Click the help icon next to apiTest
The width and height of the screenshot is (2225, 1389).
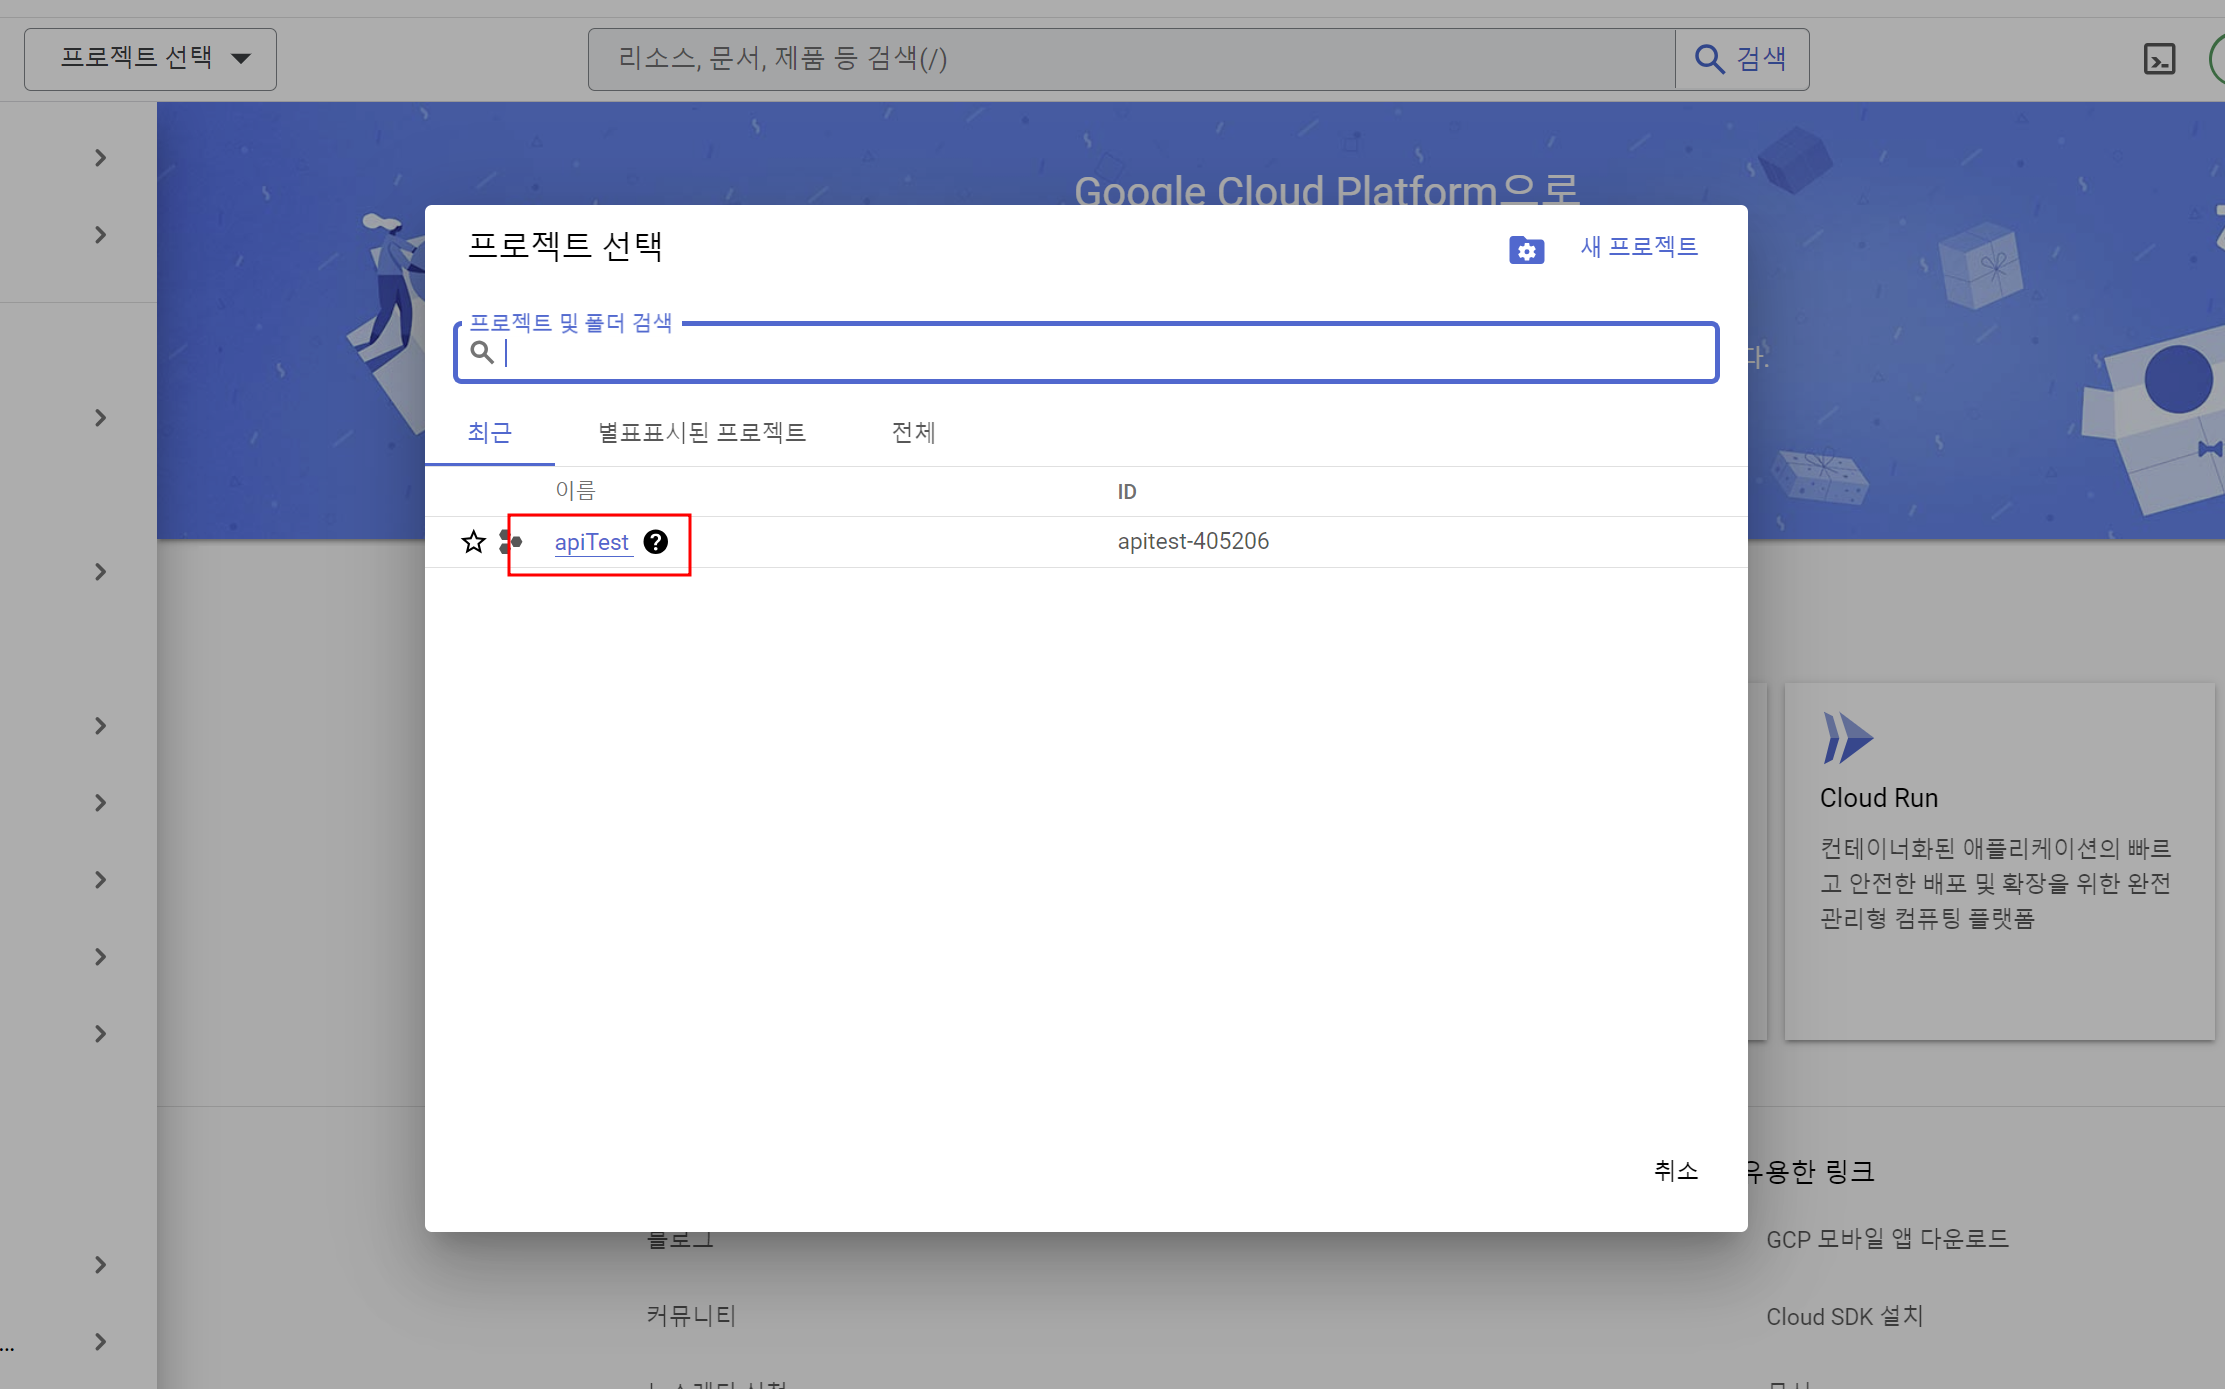click(656, 542)
